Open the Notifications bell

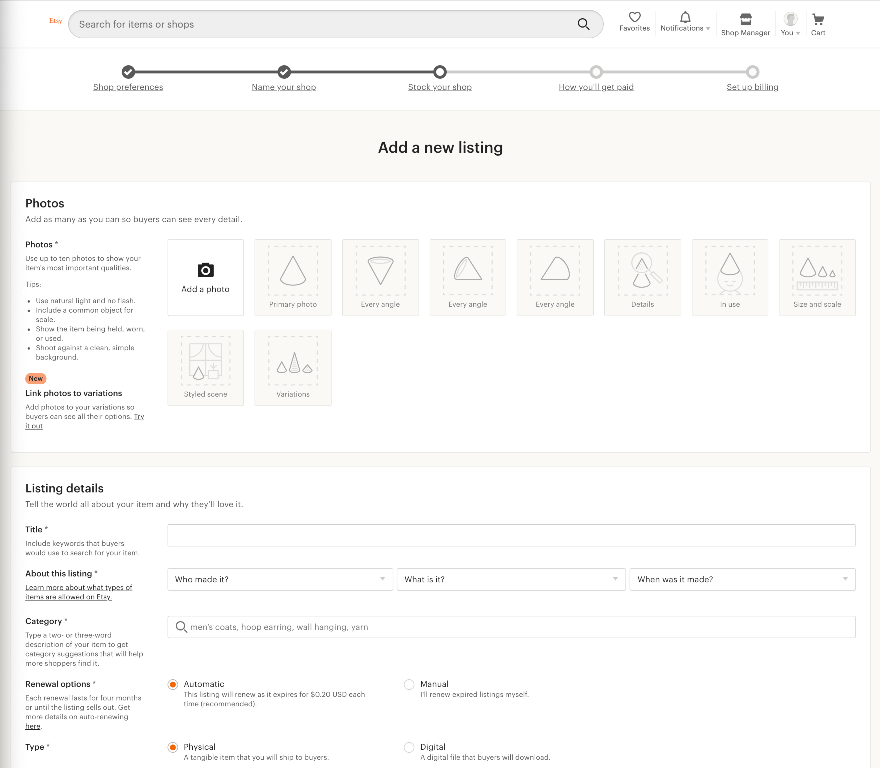685,17
